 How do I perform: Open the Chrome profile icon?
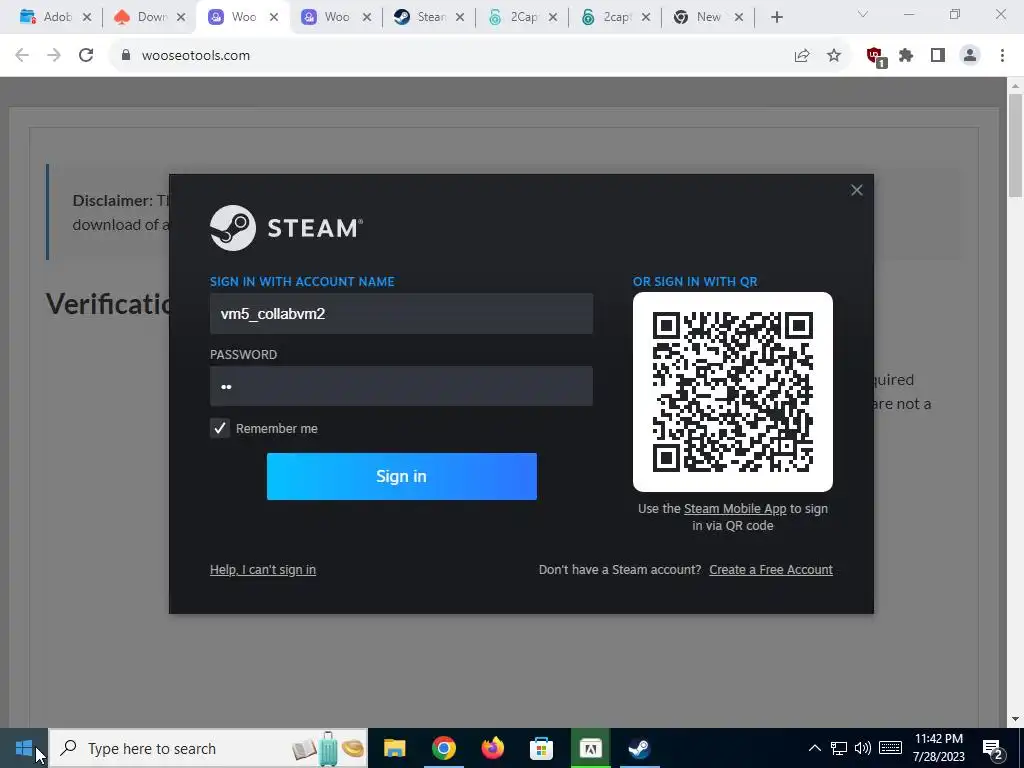[970, 56]
